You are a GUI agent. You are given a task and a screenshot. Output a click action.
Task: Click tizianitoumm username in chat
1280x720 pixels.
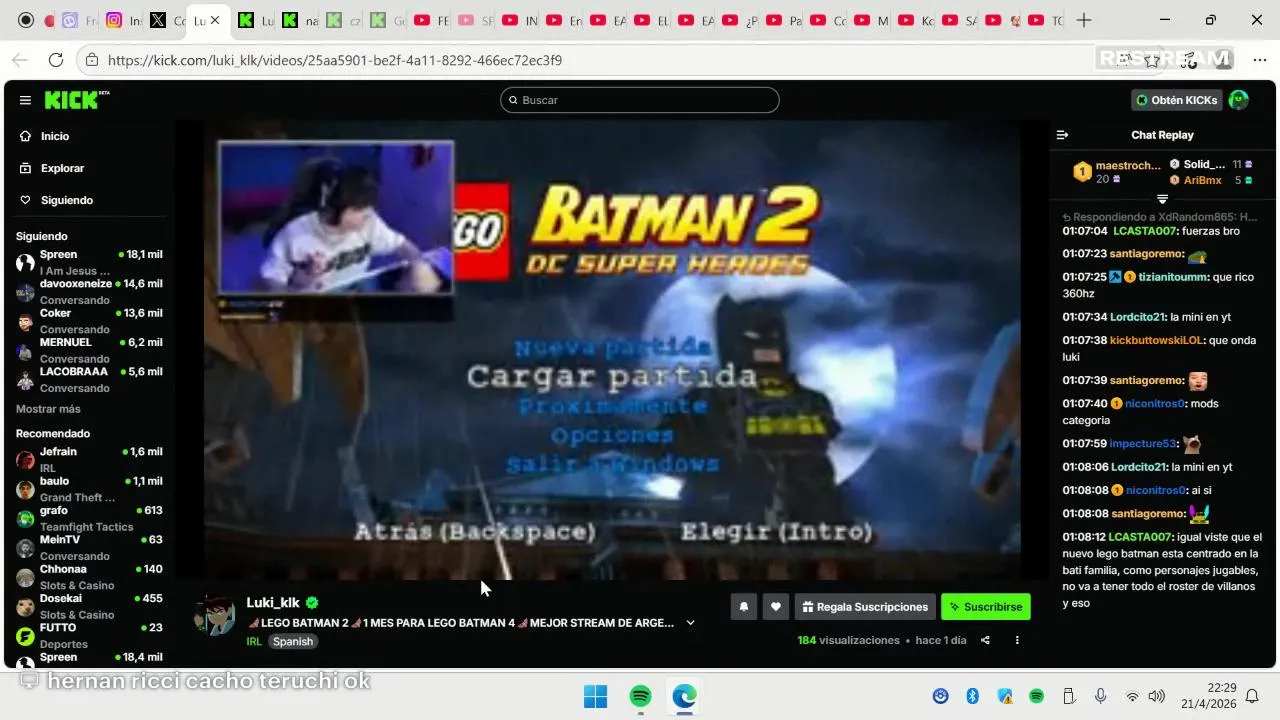click(1172, 277)
